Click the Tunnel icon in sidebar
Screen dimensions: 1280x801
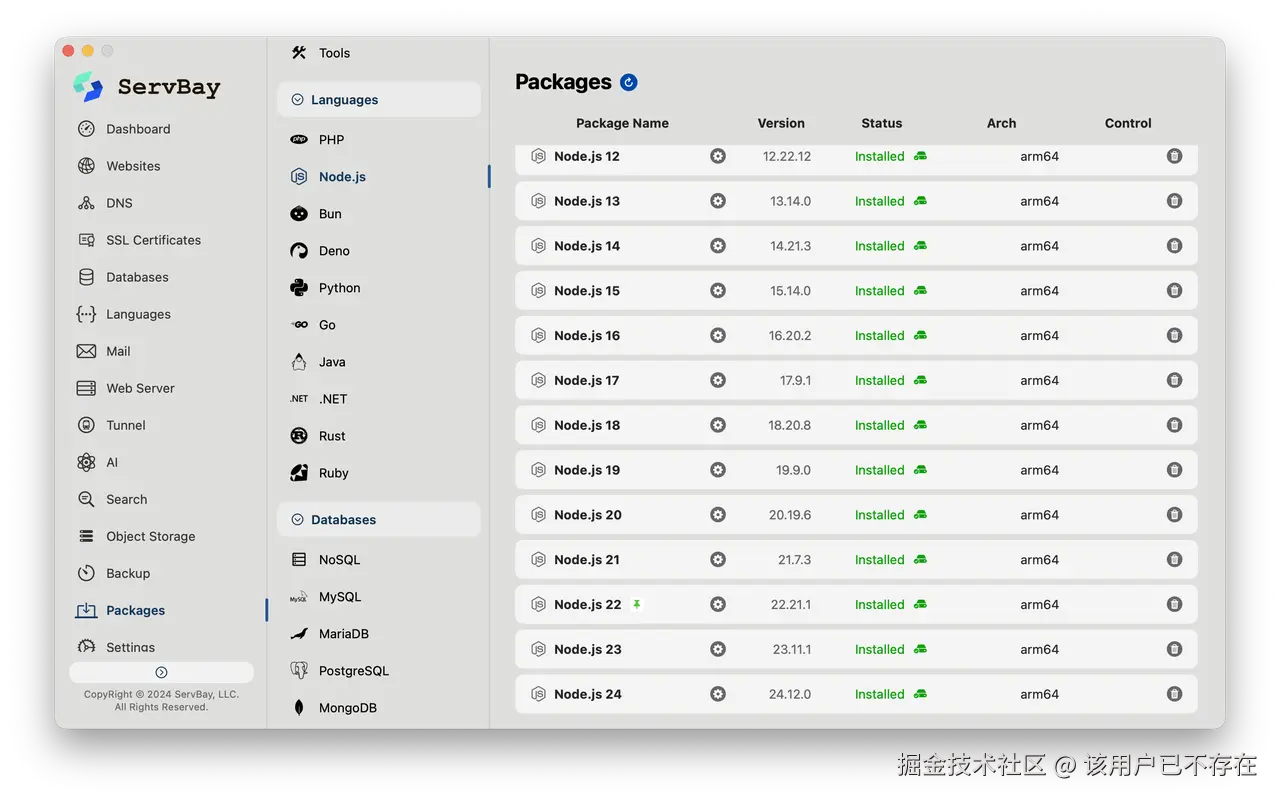pos(87,425)
